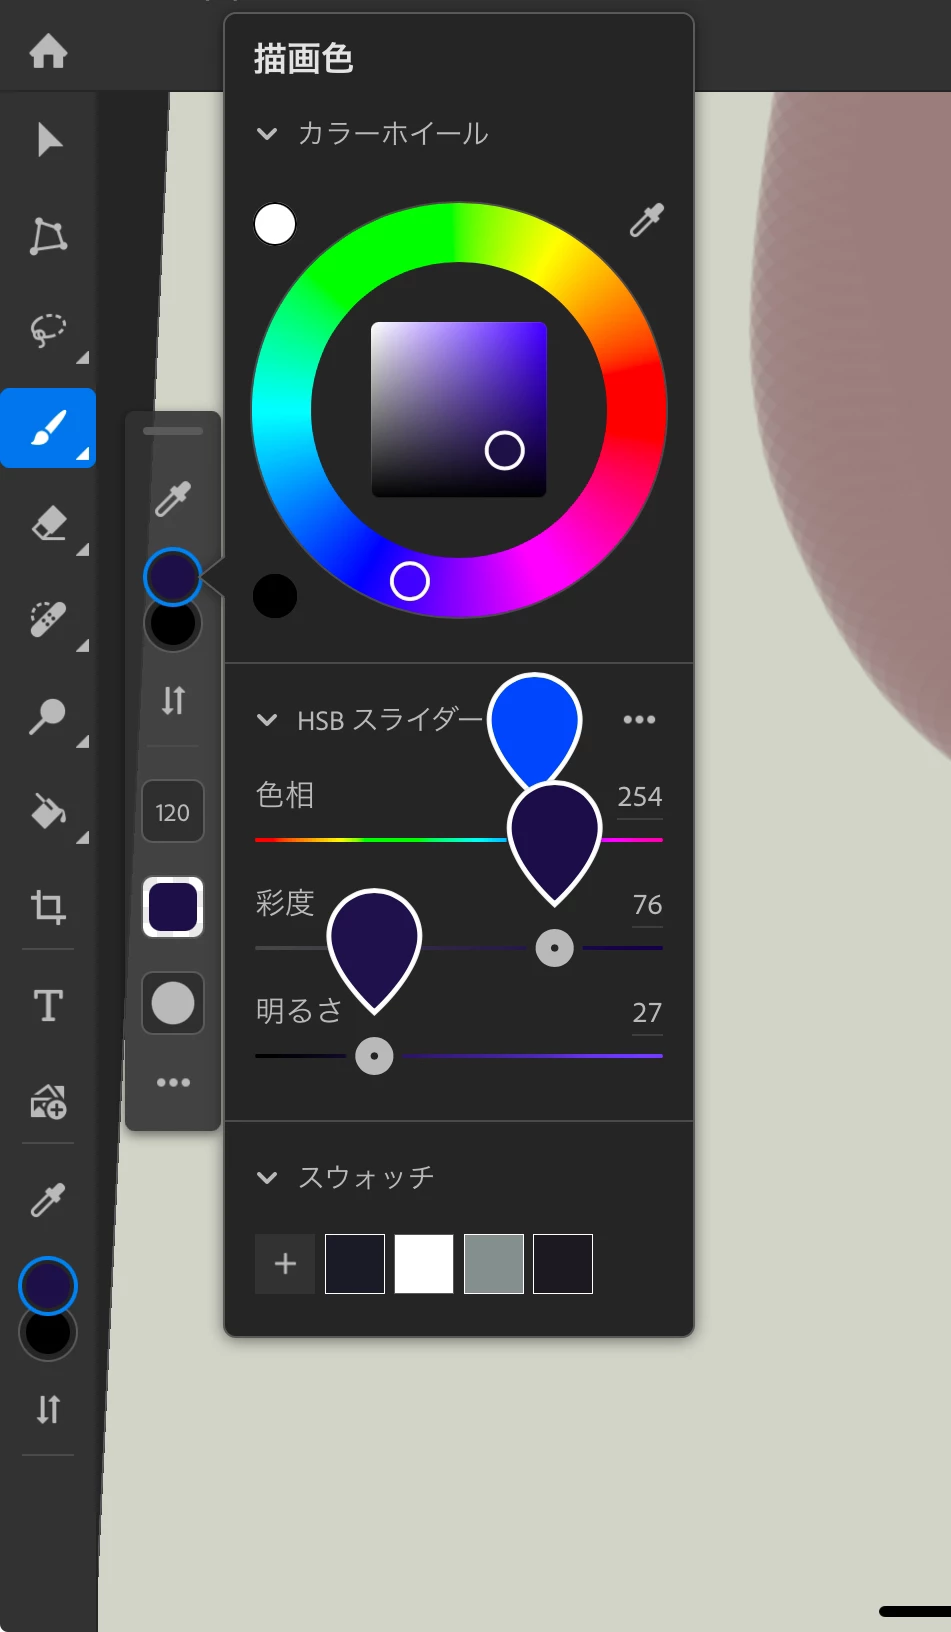This screenshot has width=951, height=1632.
Task: Select last dark swatch in スウォッチ
Action: click(x=563, y=1264)
